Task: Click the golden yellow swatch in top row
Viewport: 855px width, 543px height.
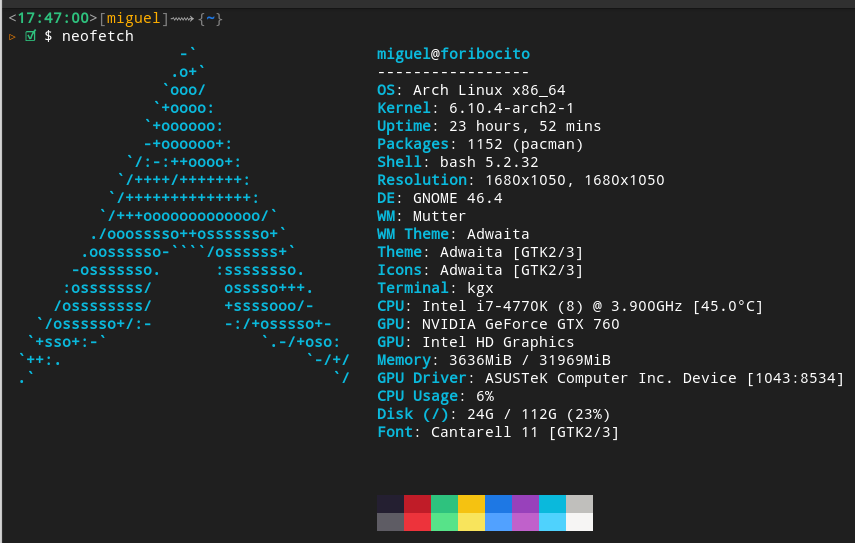Action: [471, 504]
